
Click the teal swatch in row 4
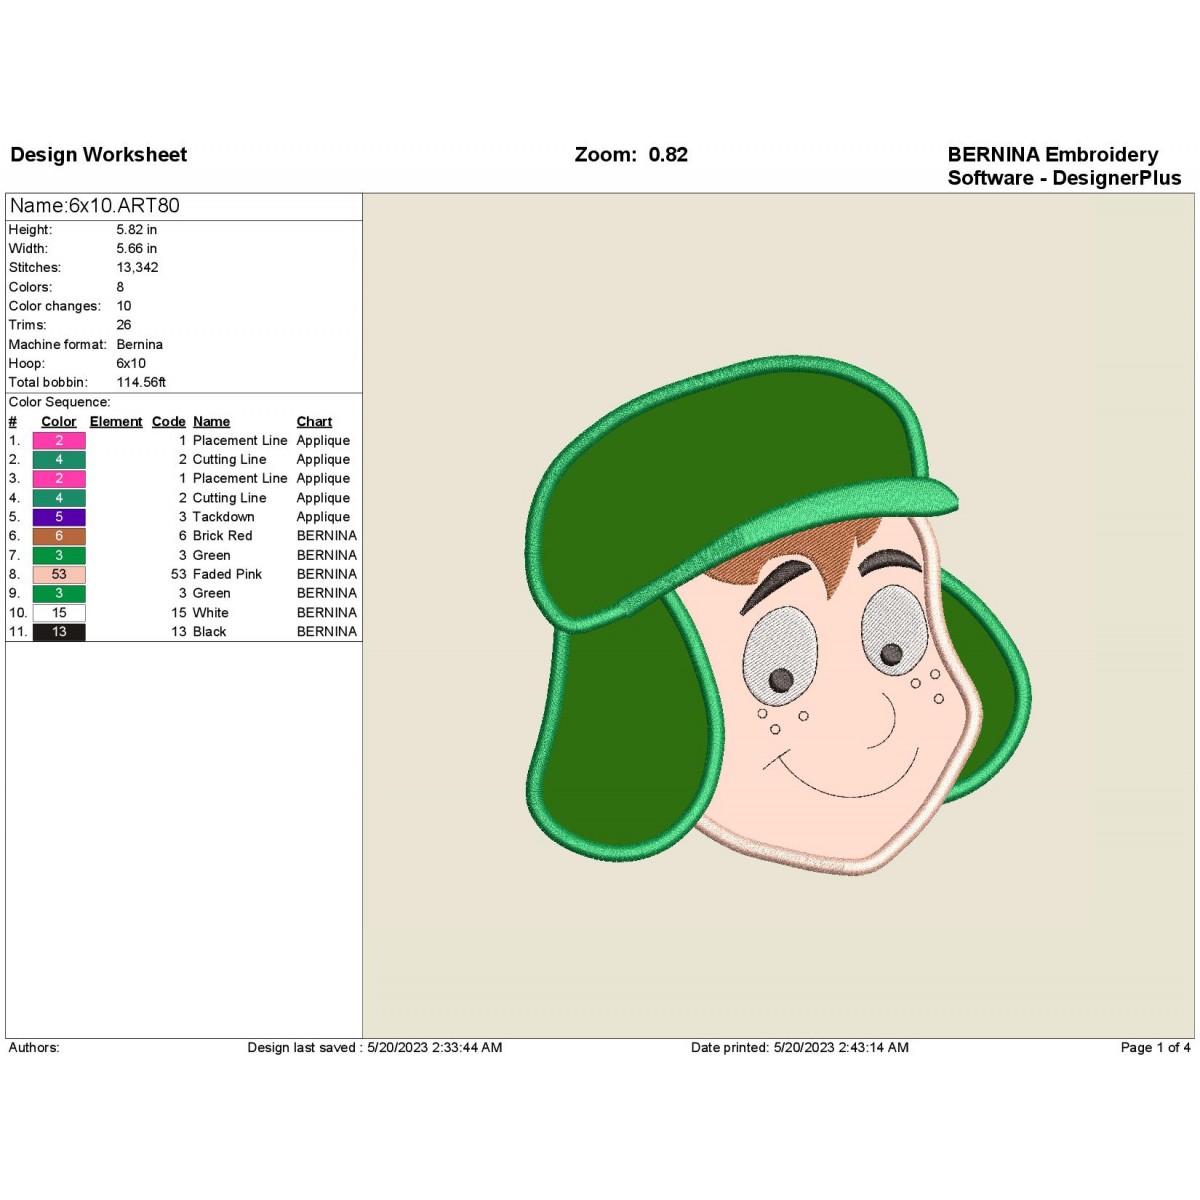[59, 498]
